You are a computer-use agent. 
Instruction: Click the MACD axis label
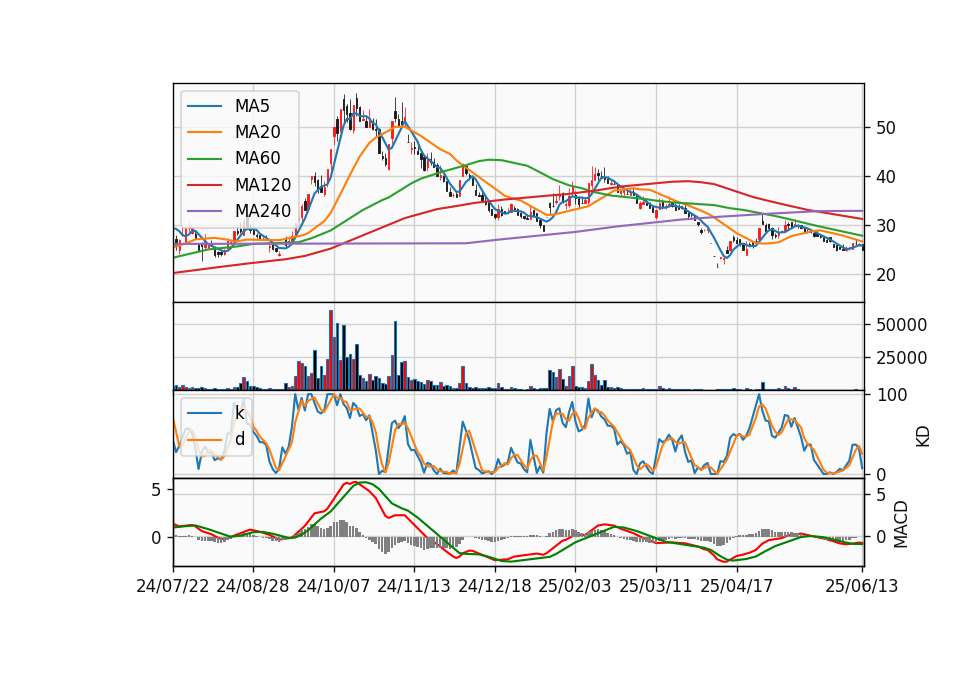[901, 524]
